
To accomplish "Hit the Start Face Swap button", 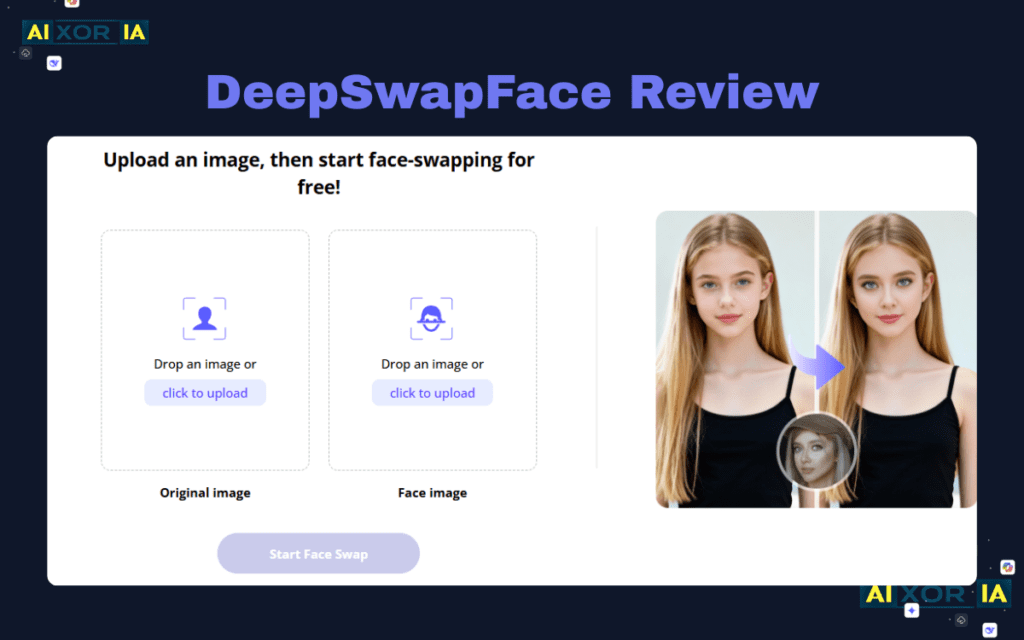I will click(318, 554).
